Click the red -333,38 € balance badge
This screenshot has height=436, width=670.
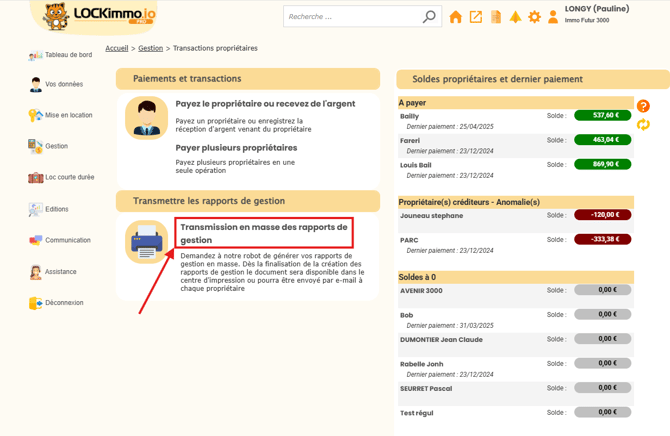602,239
